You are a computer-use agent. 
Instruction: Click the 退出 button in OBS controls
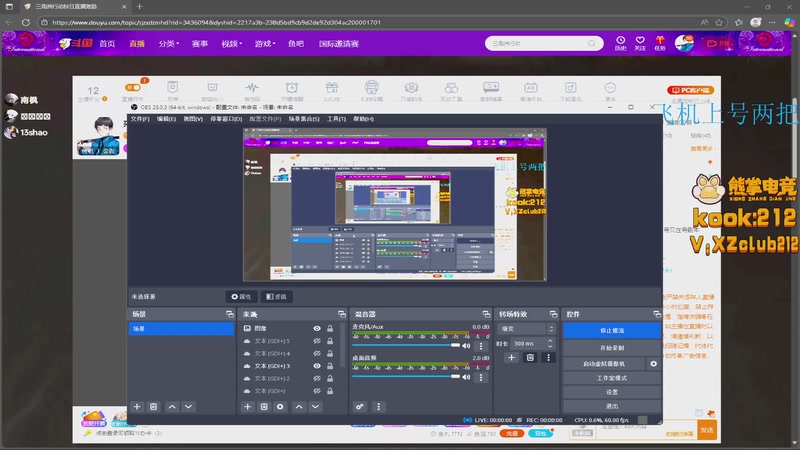(x=612, y=406)
